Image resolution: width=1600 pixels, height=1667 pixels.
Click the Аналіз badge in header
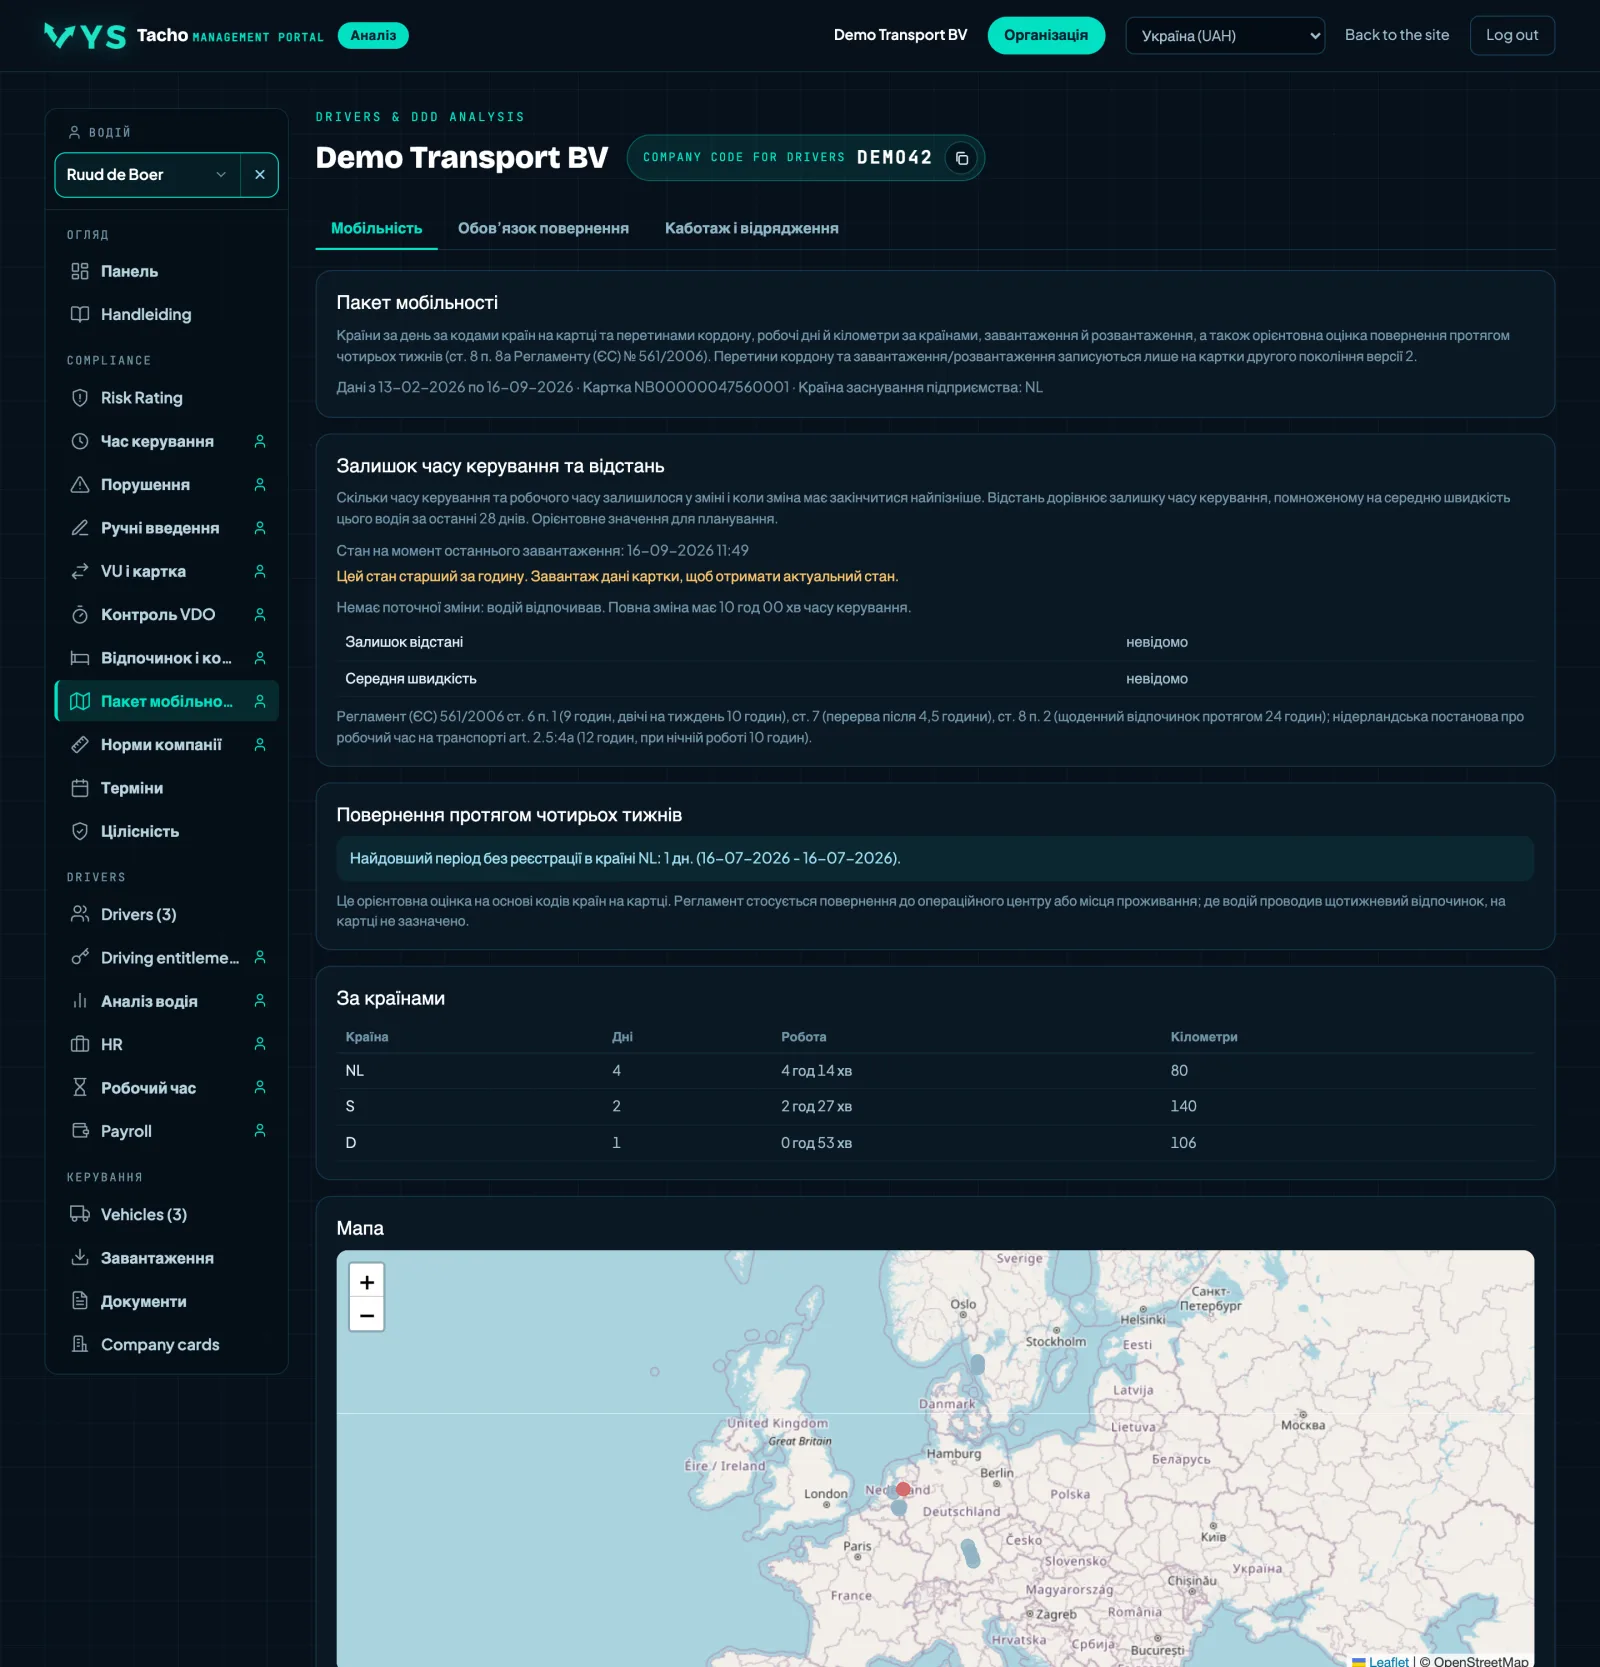[373, 35]
